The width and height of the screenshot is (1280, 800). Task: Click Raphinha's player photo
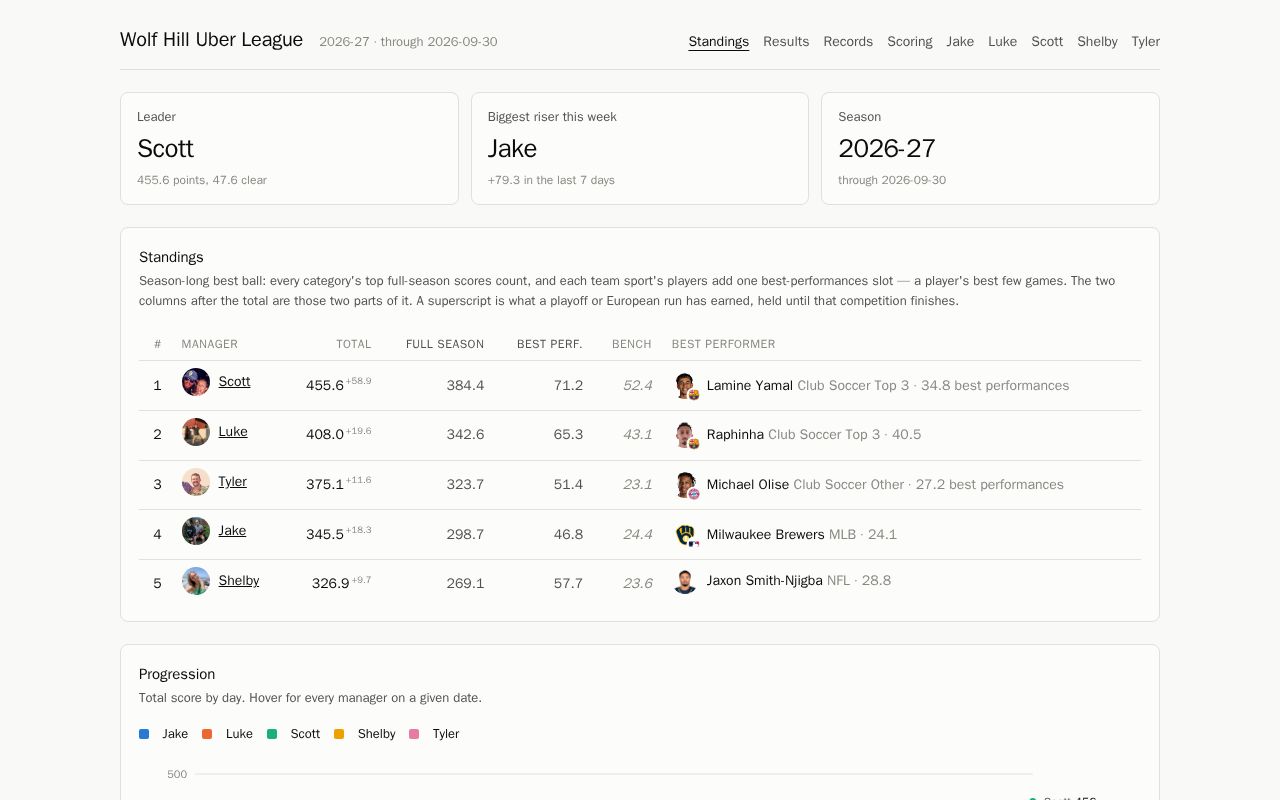[x=685, y=435]
